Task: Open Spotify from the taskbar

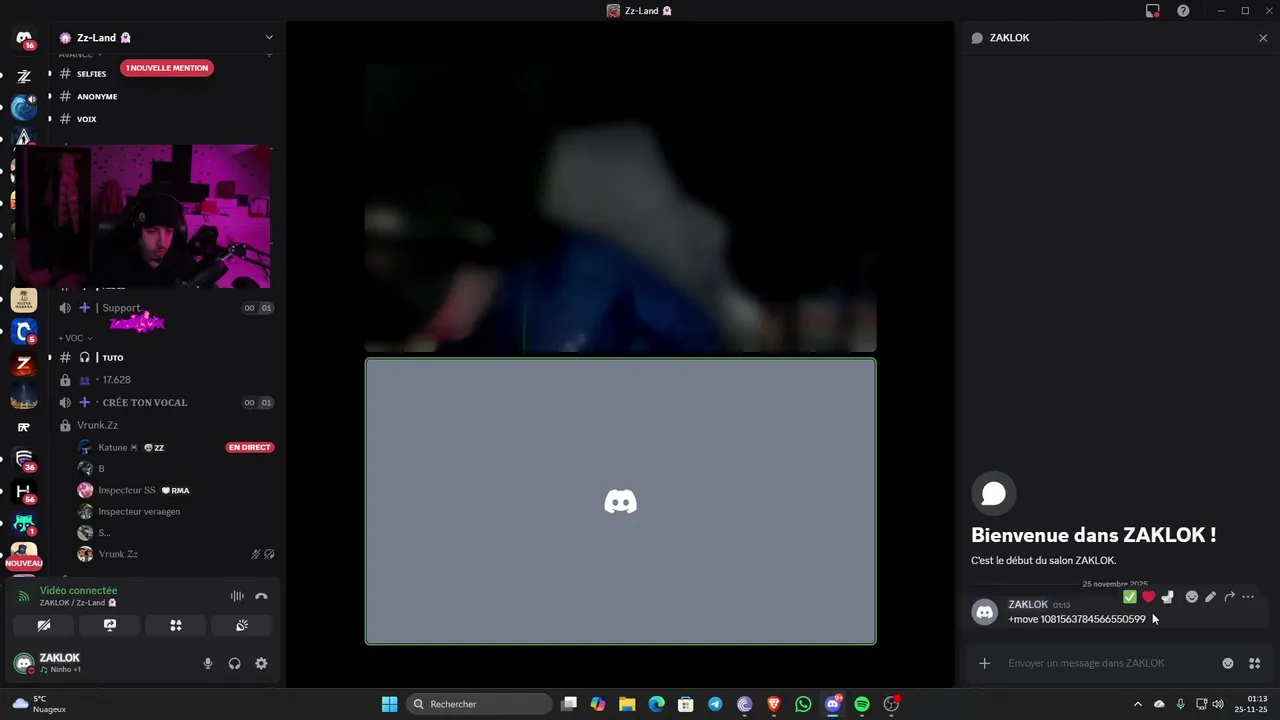Action: (x=862, y=704)
